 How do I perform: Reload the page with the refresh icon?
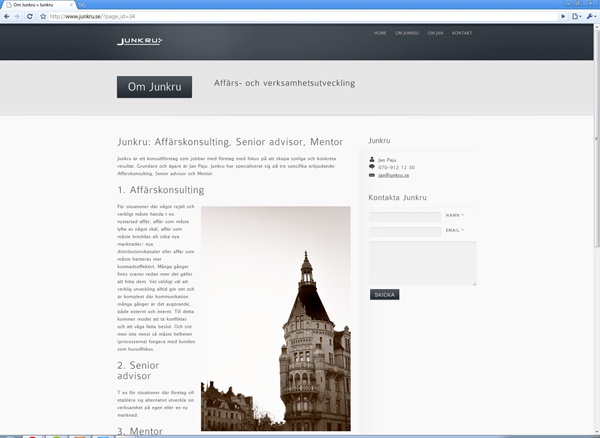[x=29, y=16]
